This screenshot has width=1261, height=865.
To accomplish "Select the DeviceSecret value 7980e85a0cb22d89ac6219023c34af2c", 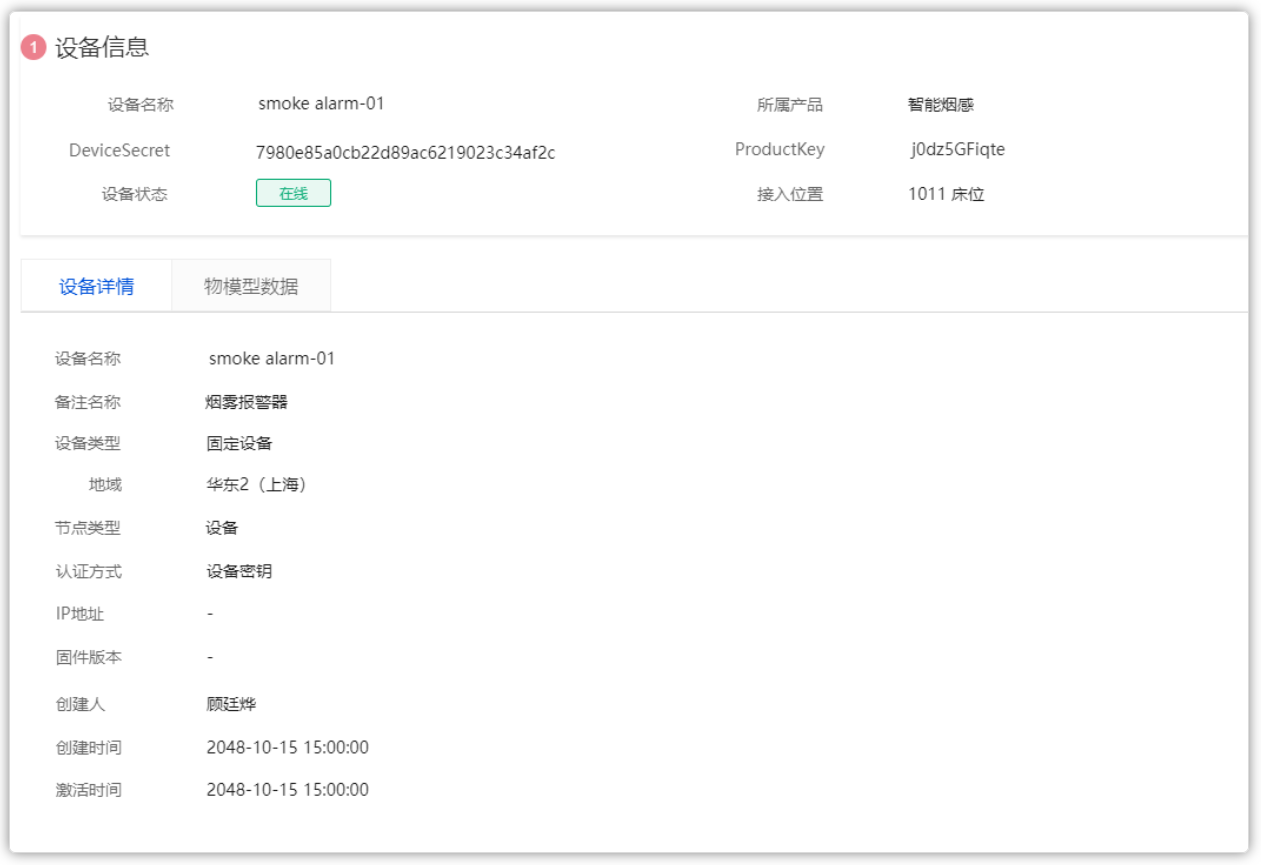I will click(405, 153).
